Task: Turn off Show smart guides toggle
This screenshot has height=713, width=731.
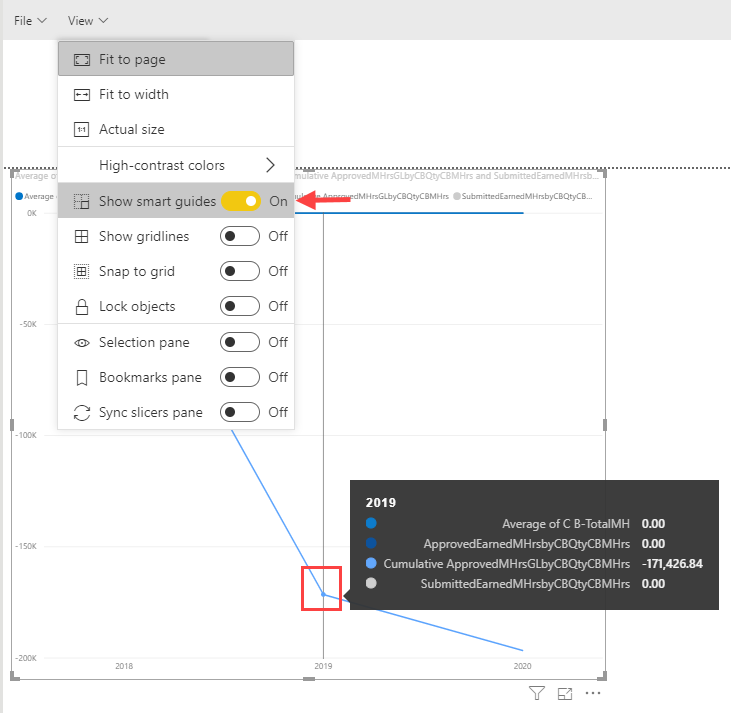Action: tap(241, 201)
